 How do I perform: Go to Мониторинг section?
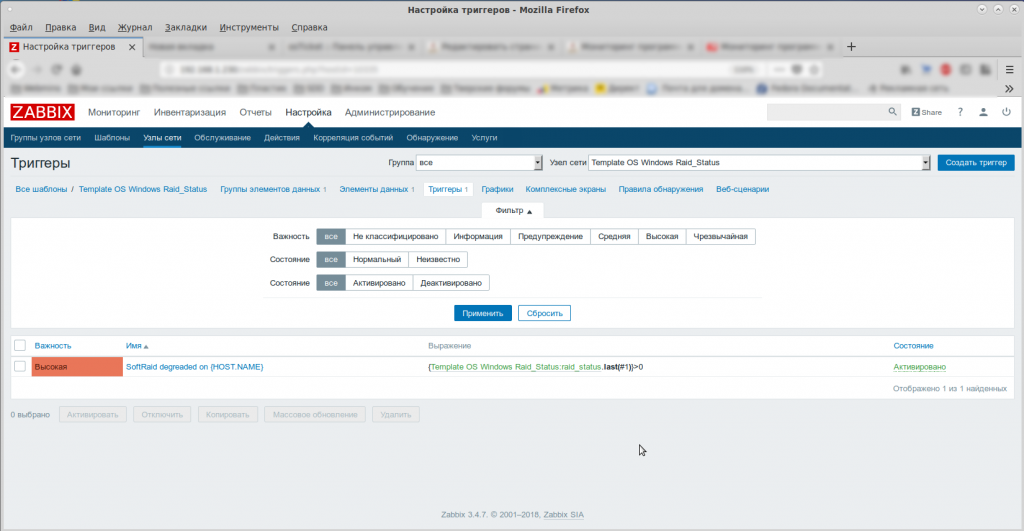click(114, 112)
